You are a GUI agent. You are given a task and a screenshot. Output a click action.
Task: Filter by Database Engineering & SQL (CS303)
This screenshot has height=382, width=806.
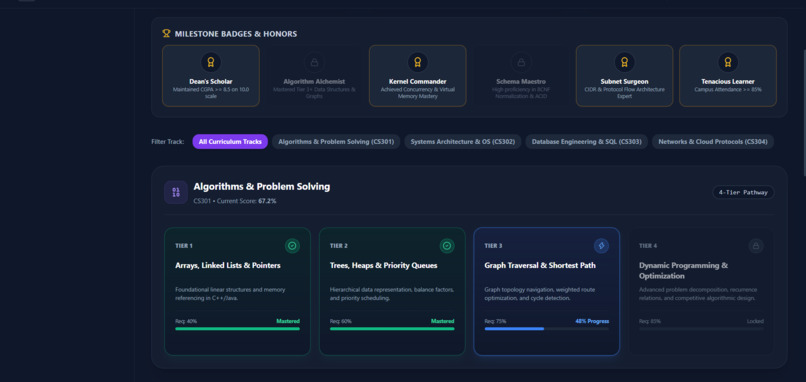click(587, 141)
